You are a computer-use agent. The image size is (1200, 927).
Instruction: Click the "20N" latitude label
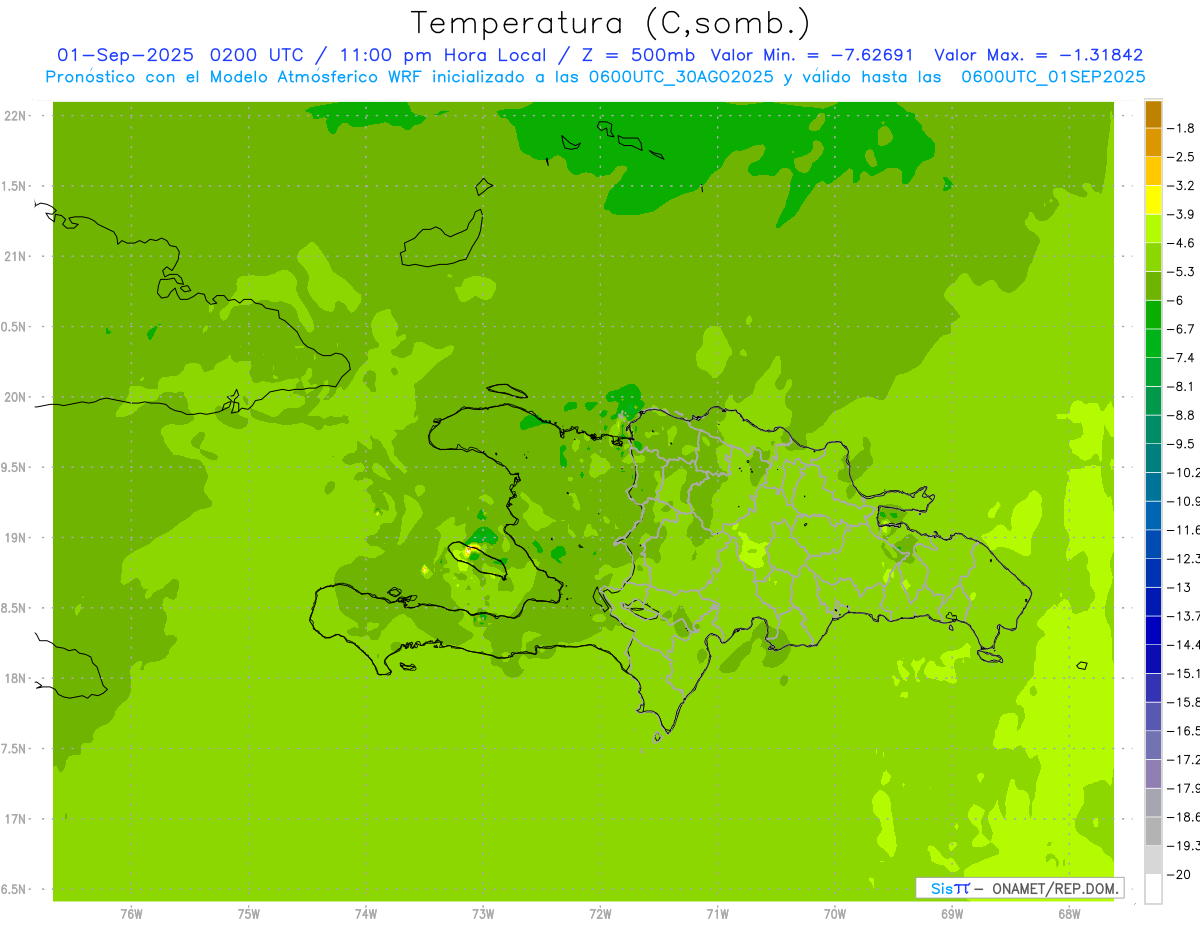pyautogui.click(x=15, y=397)
